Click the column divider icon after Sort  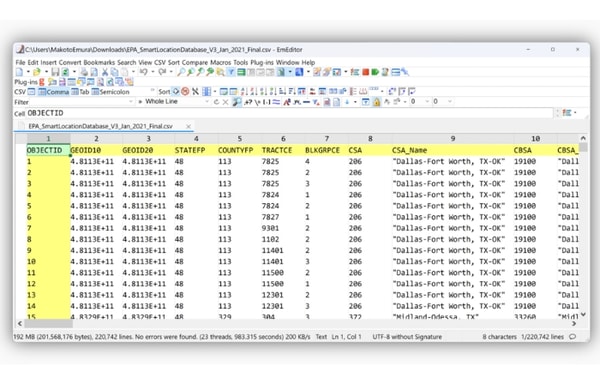click(207, 91)
